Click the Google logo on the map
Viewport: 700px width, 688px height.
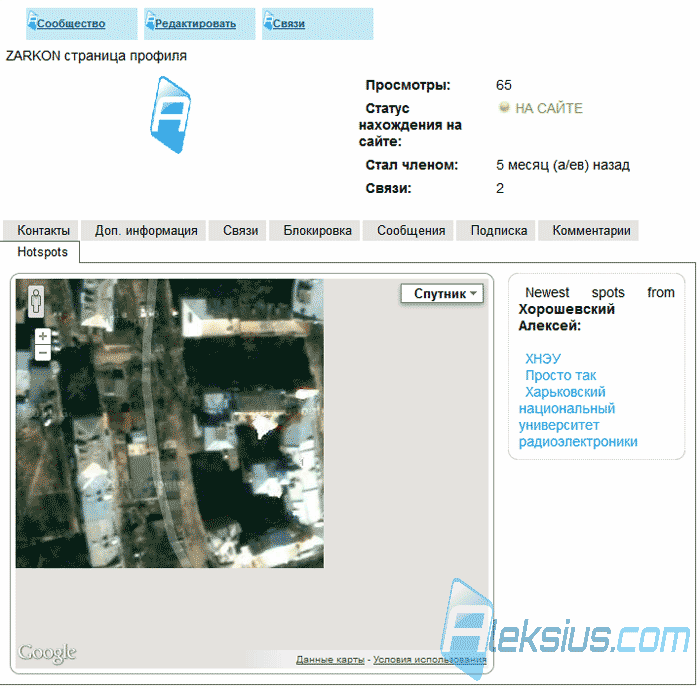point(47,653)
